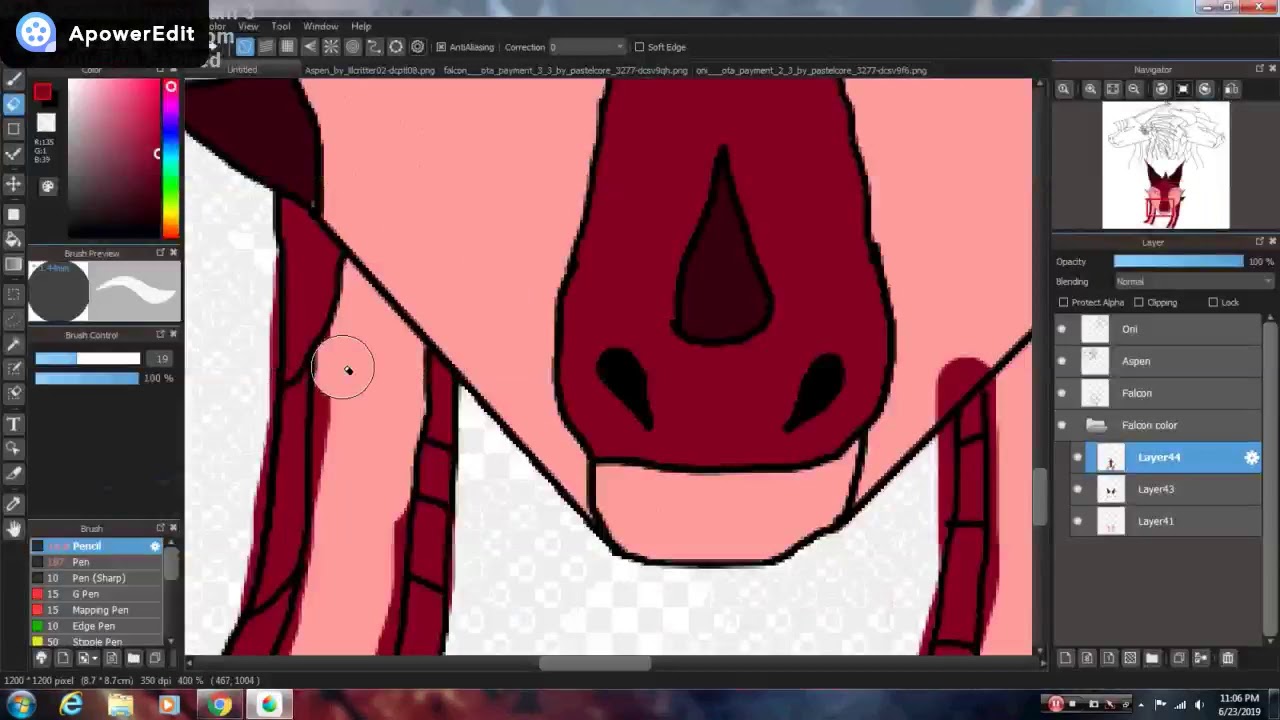Click the canvas horizontal scrollbar
The height and width of the screenshot is (720, 1280).
coord(595,663)
